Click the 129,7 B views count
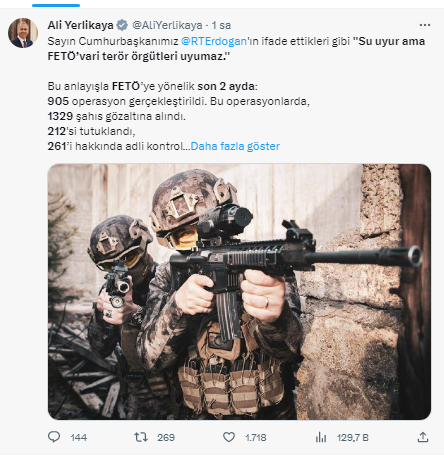This screenshot has height=462, width=444. coord(353,437)
